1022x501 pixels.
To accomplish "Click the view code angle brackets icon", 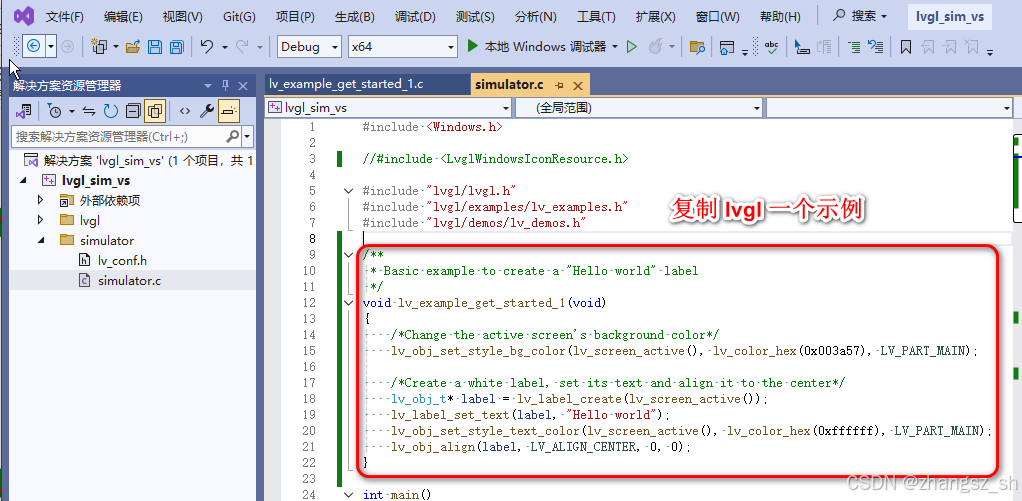I will 185,111.
